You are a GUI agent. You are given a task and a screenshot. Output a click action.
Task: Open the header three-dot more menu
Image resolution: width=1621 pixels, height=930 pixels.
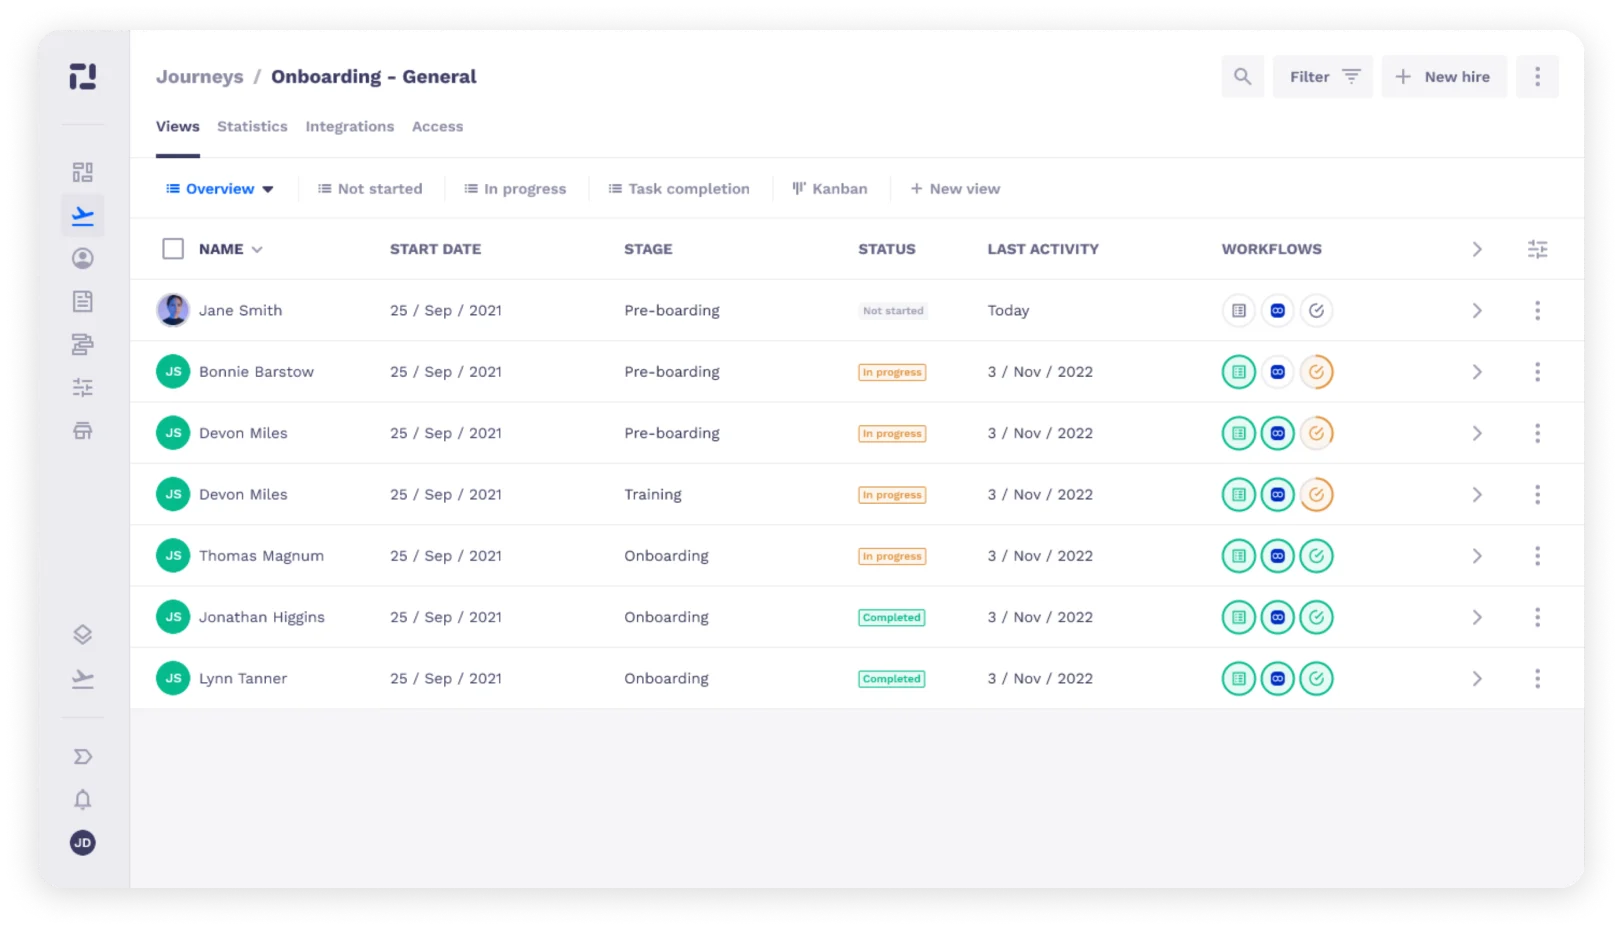point(1537,77)
